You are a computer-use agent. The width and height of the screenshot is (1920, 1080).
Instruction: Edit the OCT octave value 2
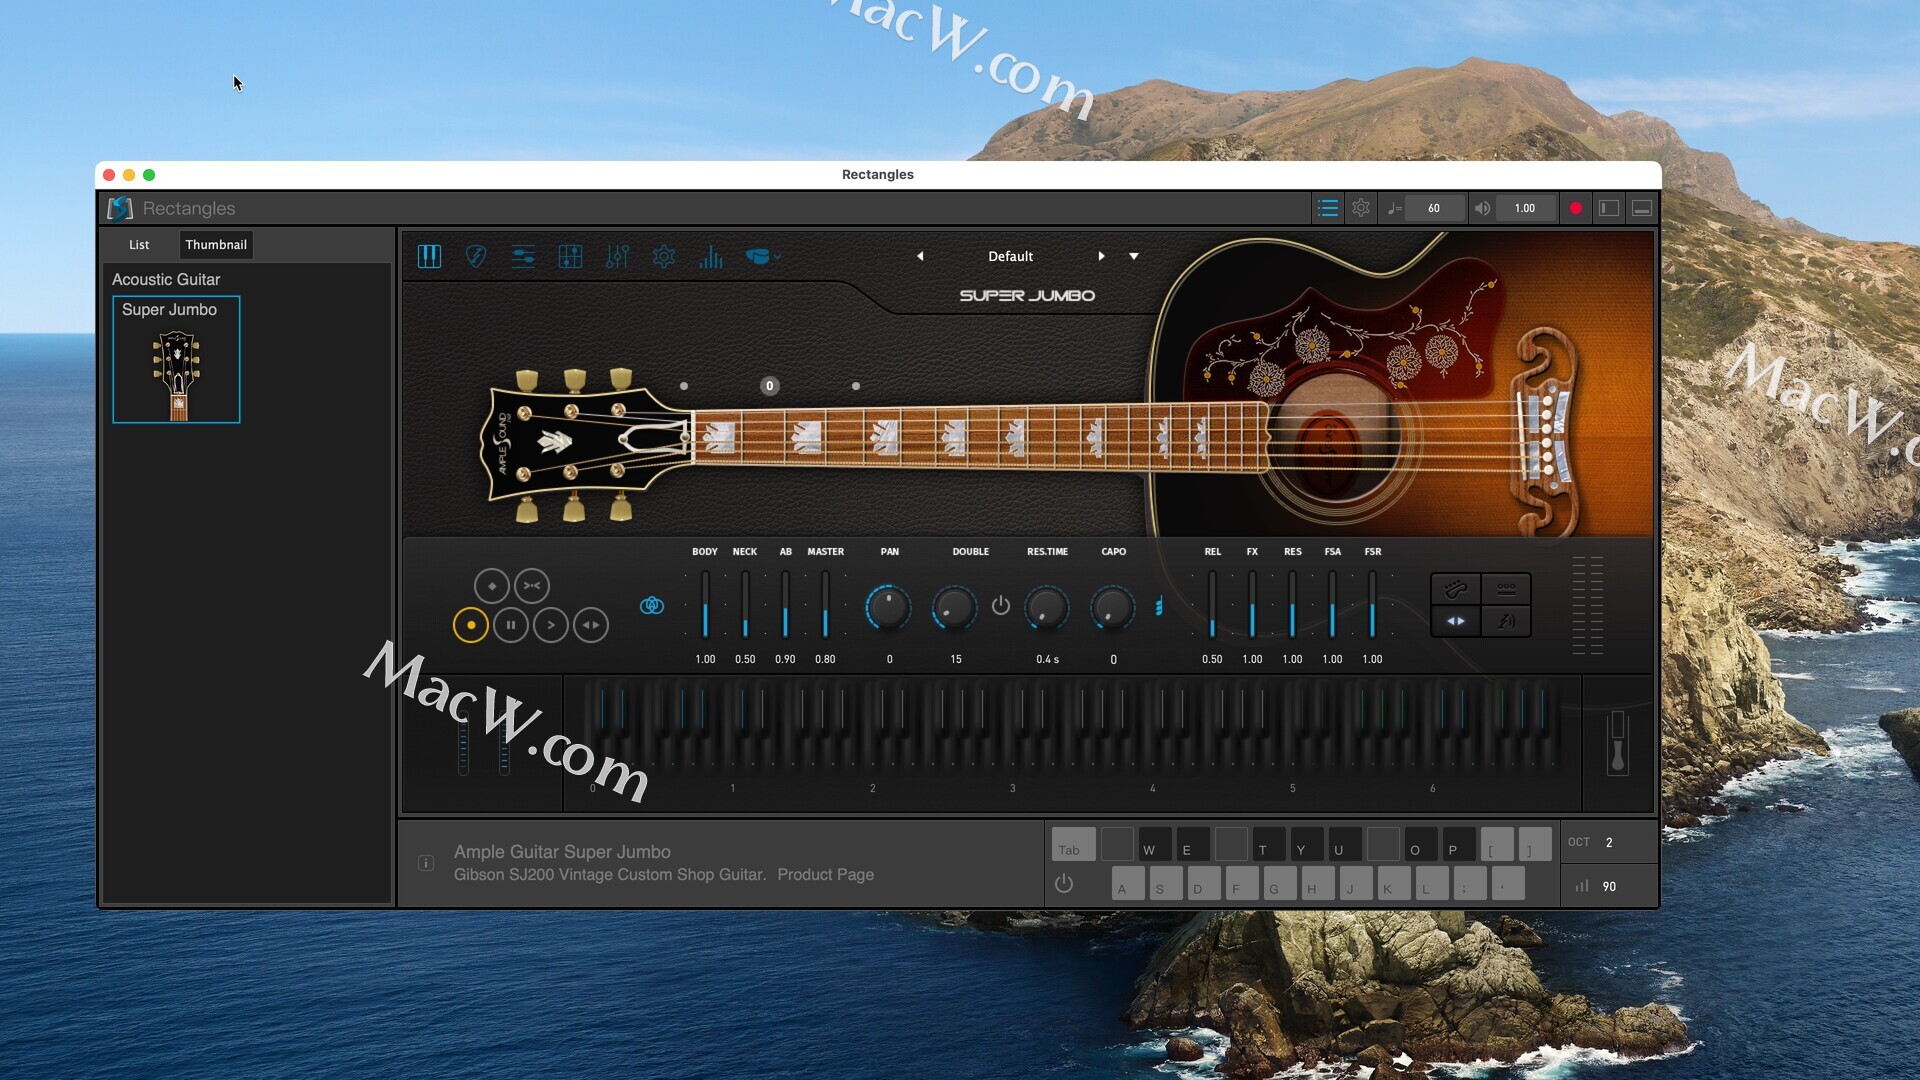[1609, 842]
